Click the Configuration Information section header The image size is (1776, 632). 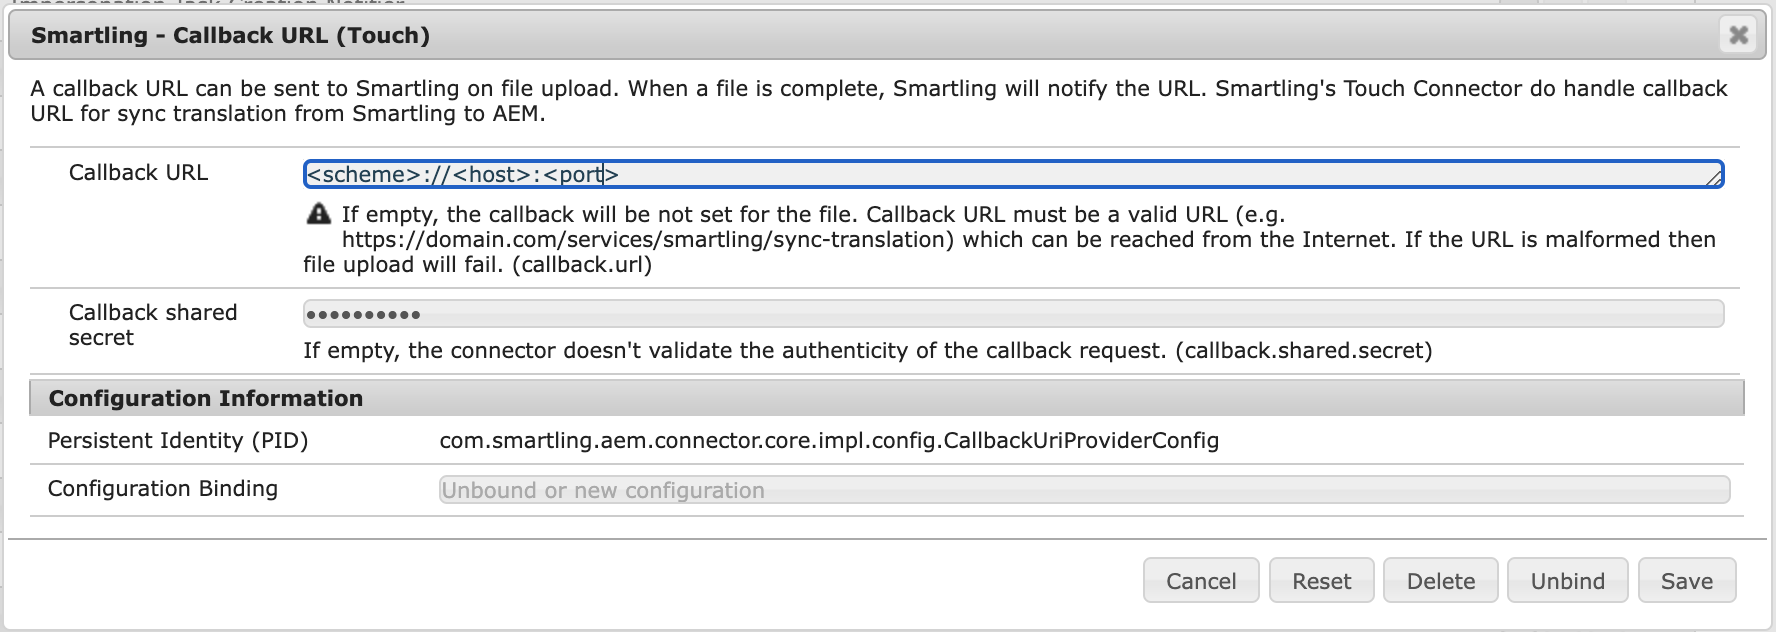point(887,398)
